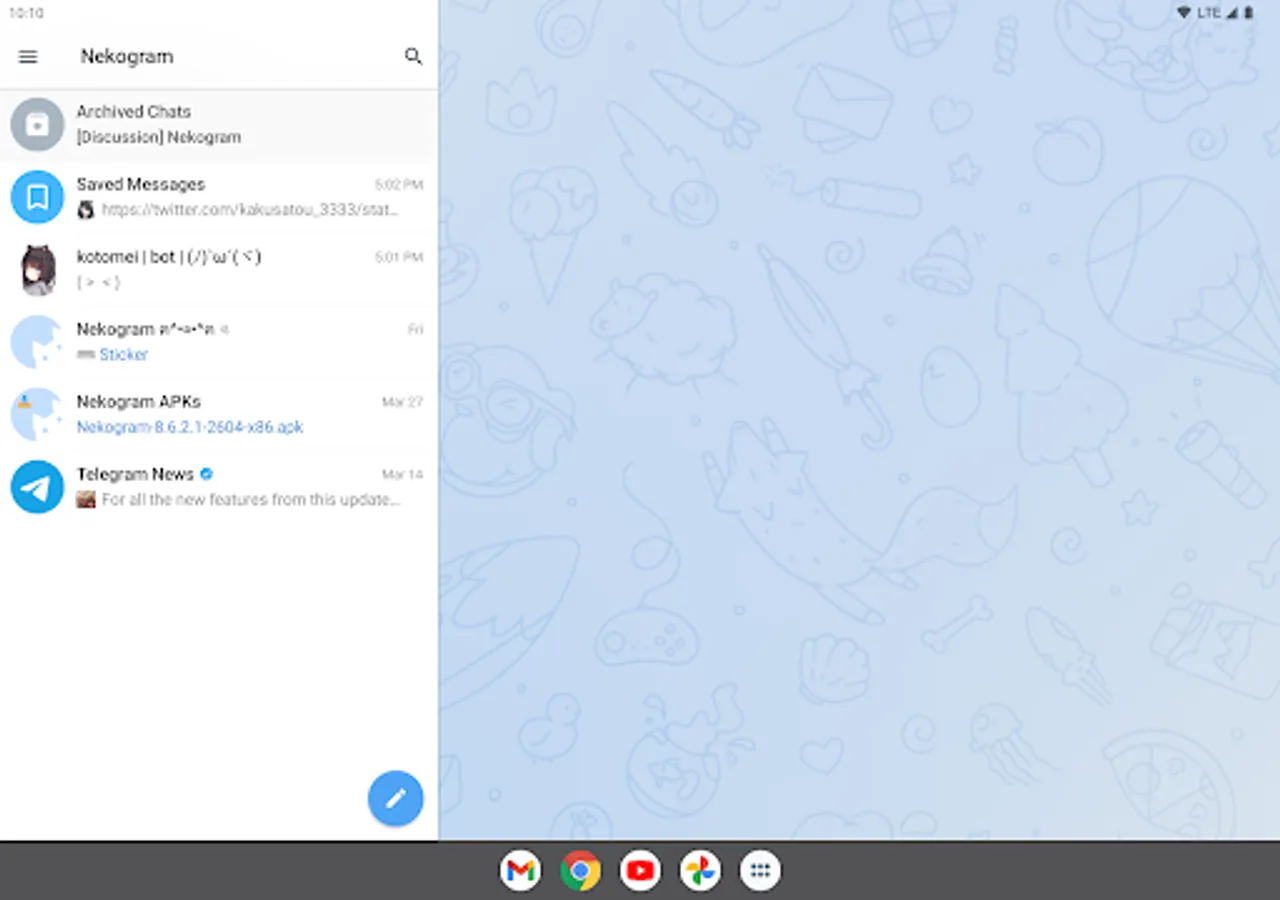Tap the Archived Chats box icon
The width and height of the screenshot is (1280, 900).
coord(38,125)
